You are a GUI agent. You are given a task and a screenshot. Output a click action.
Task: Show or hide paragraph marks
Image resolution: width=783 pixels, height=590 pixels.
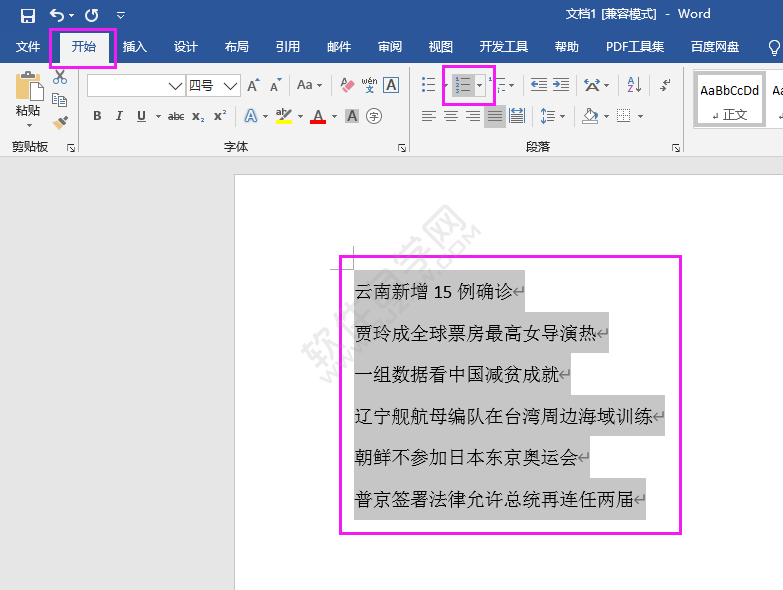[x=665, y=85]
